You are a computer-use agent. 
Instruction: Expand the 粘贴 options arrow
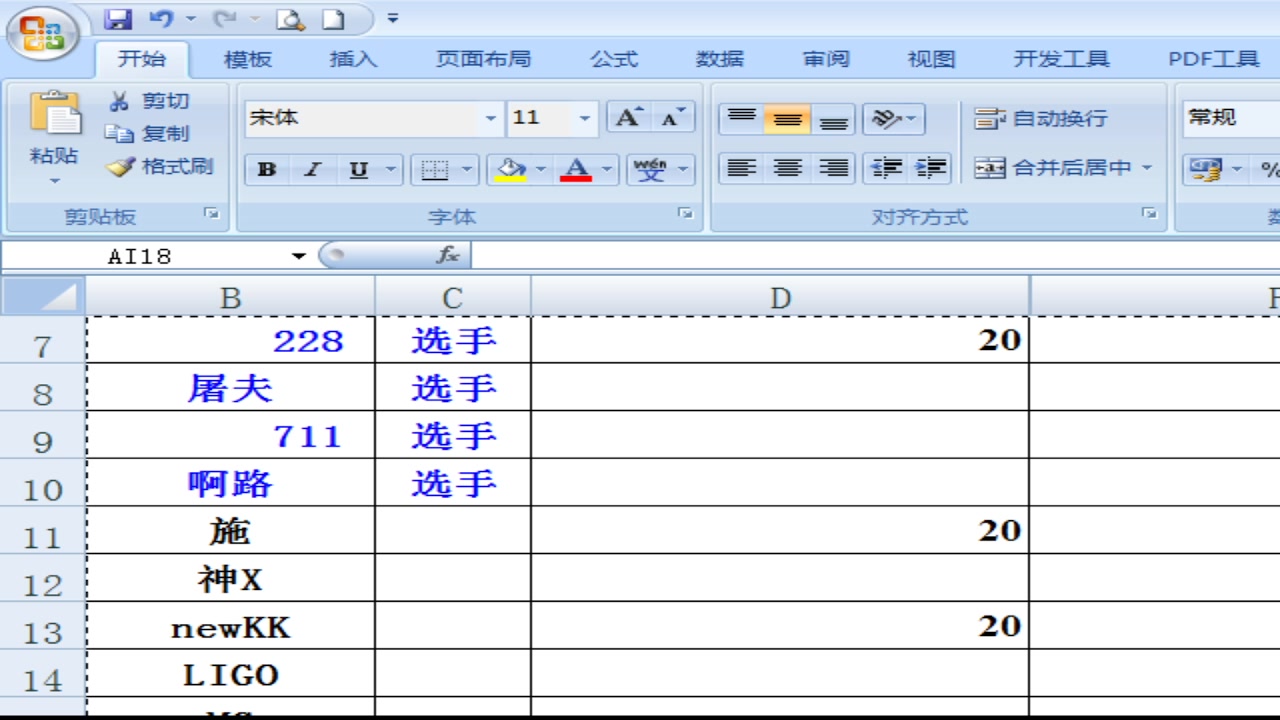[55, 181]
